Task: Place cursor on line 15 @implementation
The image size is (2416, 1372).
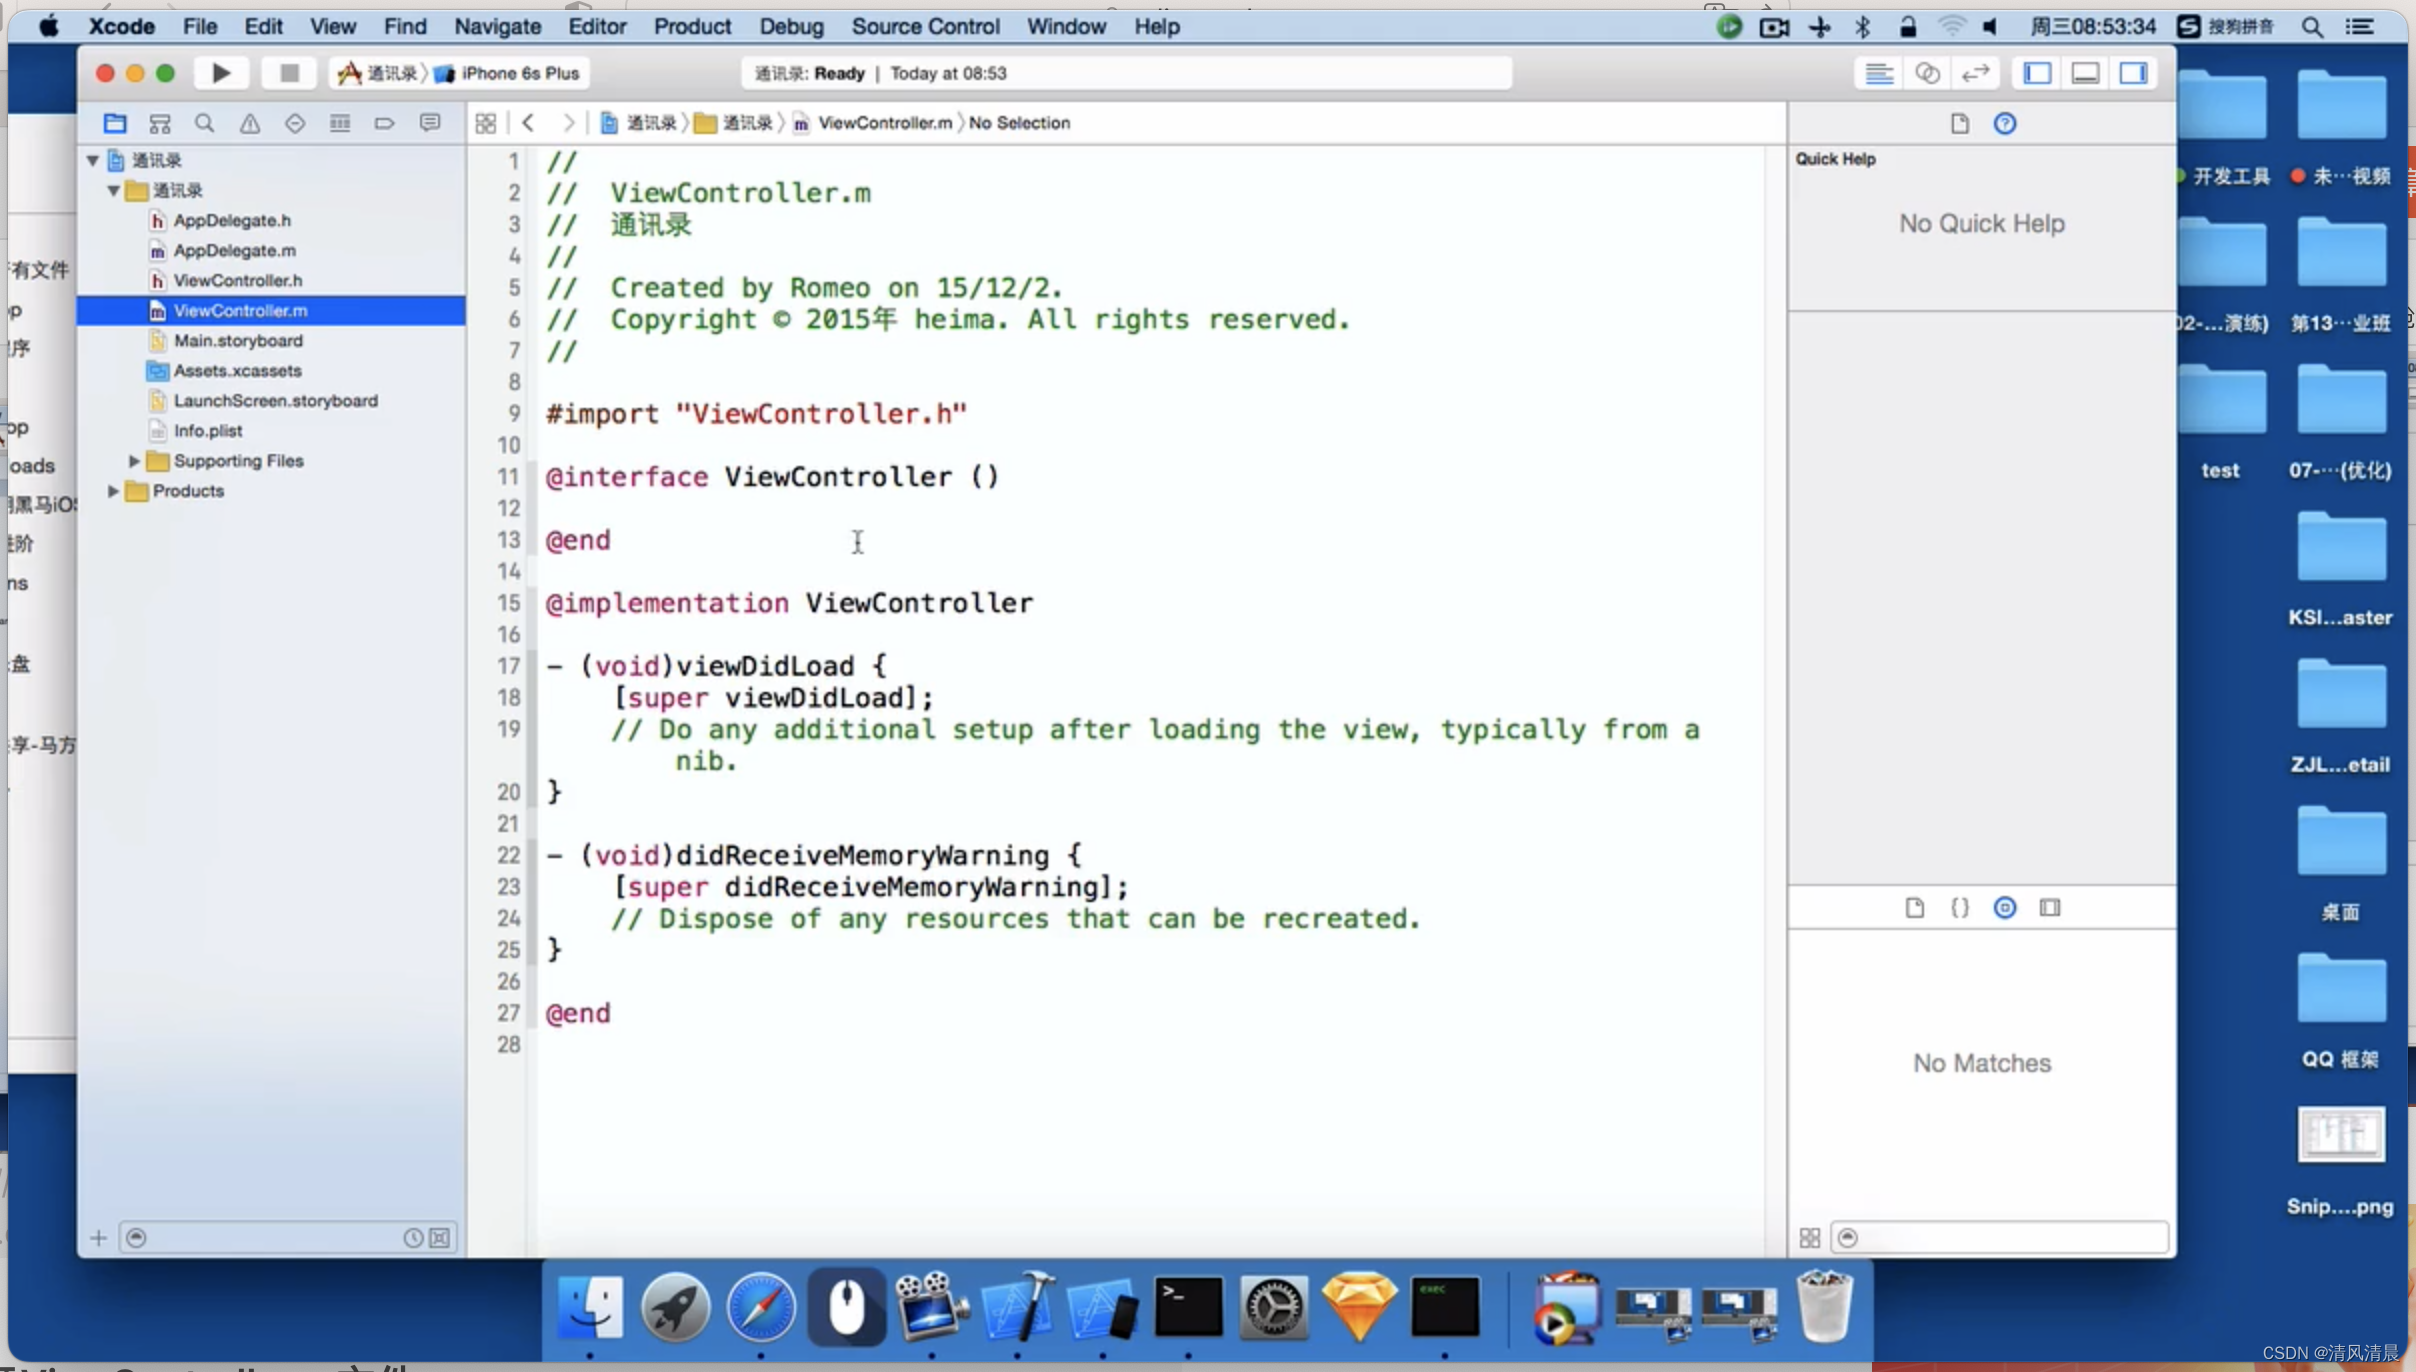Action: pos(790,603)
